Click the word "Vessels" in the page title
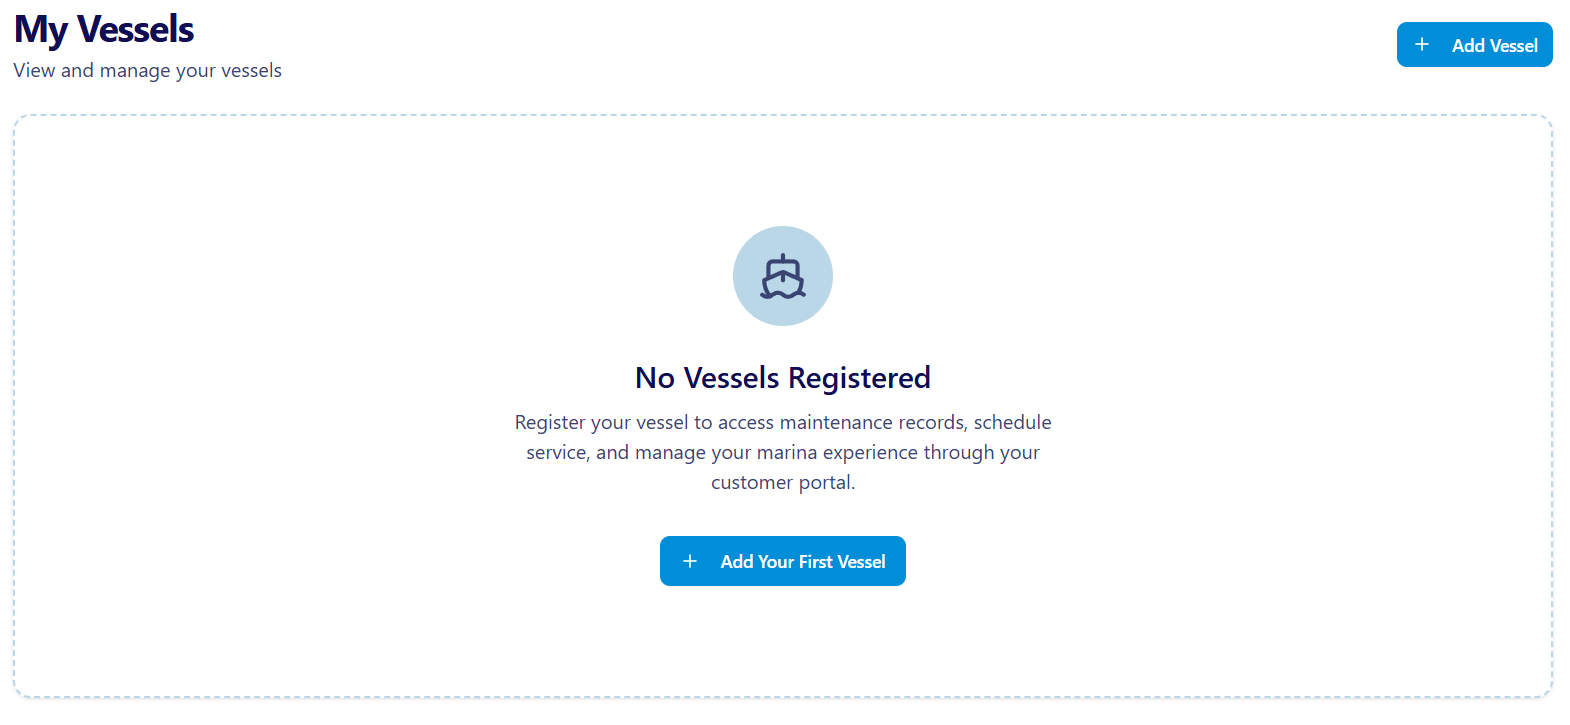This screenshot has height=725, width=1570. click(x=135, y=30)
